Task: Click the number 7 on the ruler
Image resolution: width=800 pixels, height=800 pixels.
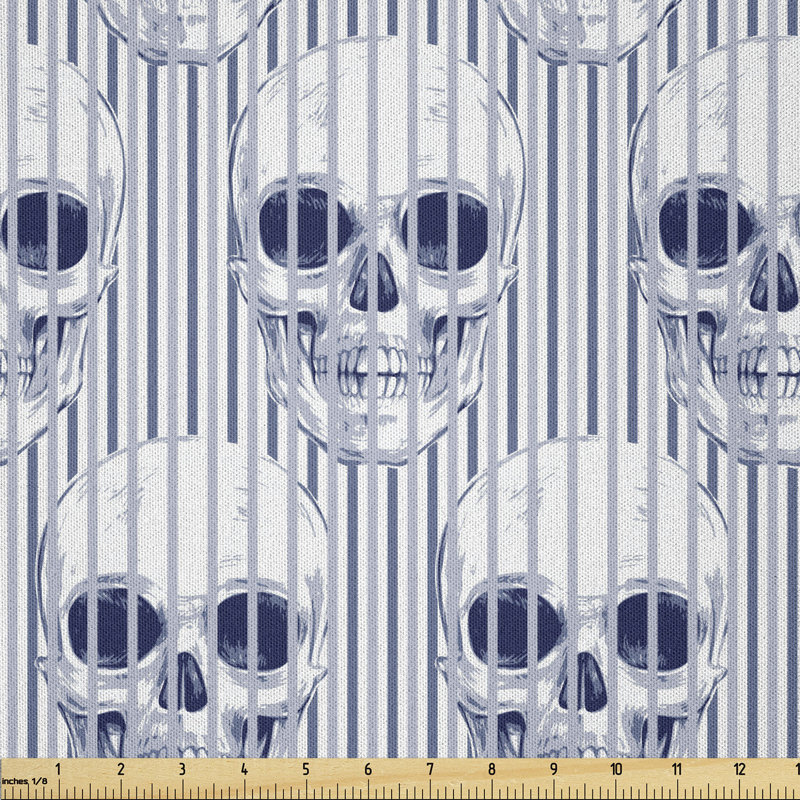Action: pyautogui.click(x=430, y=769)
